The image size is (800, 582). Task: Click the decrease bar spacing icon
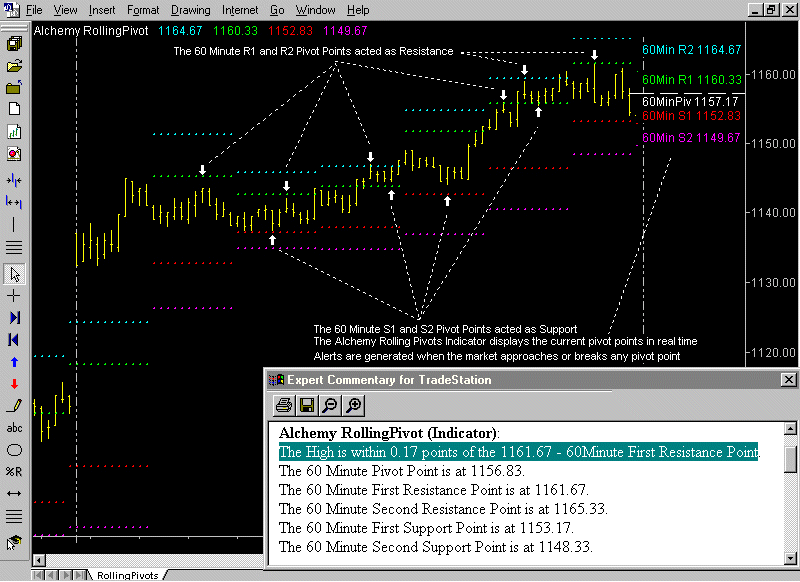[14, 180]
